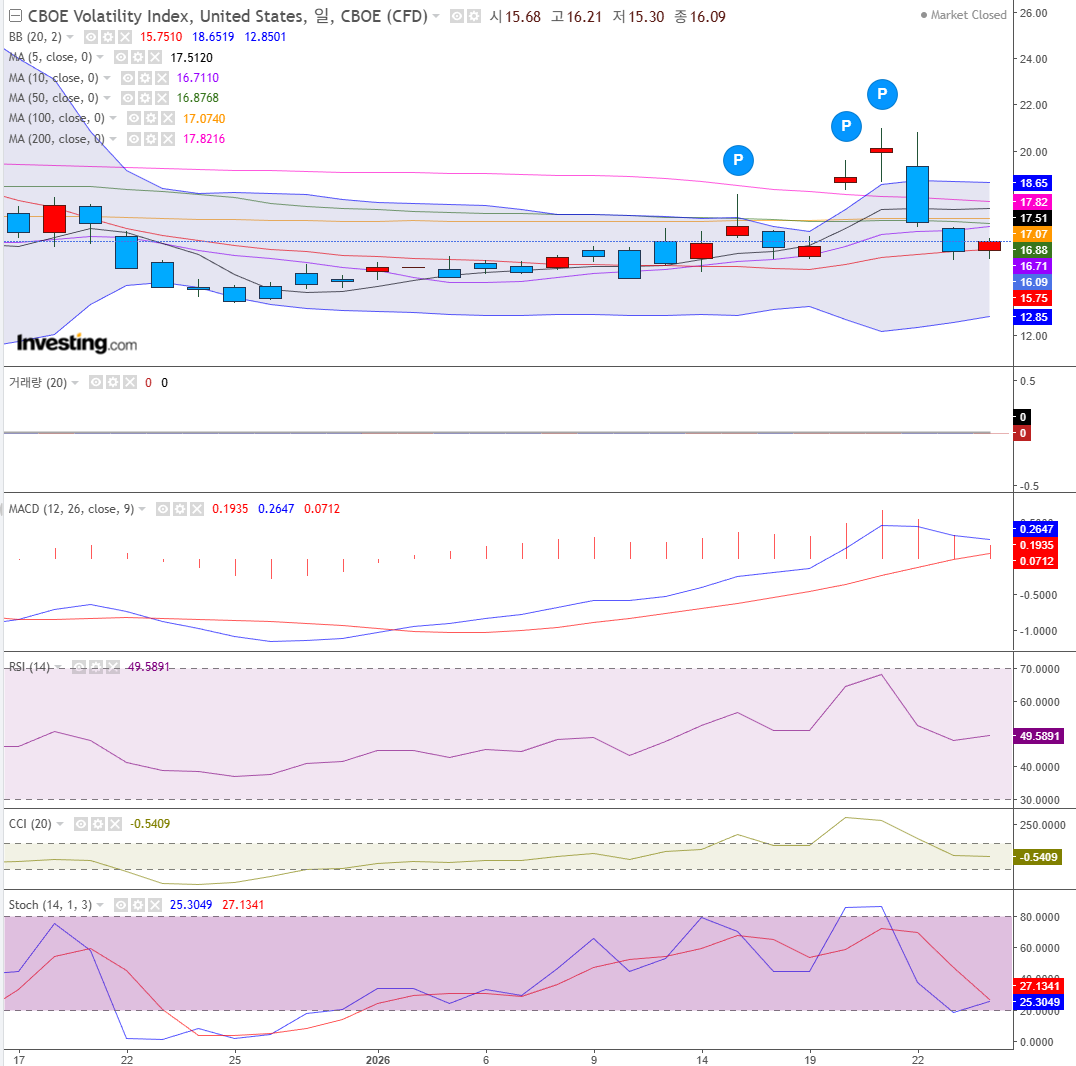
Task: Remove MA (50, close, 0) with X
Action: coord(161,98)
